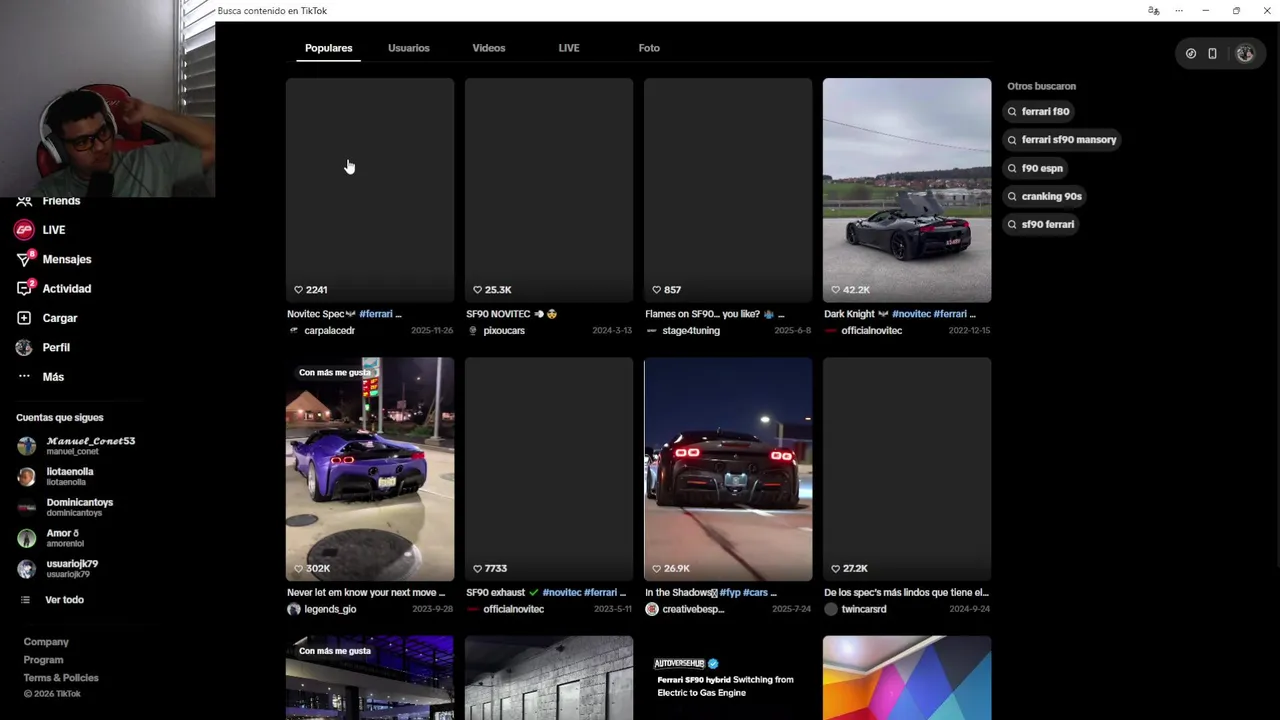This screenshot has height=720, width=1280.
Task: Open the profile avatar in the top-right pill
Action: (1245, 54)
